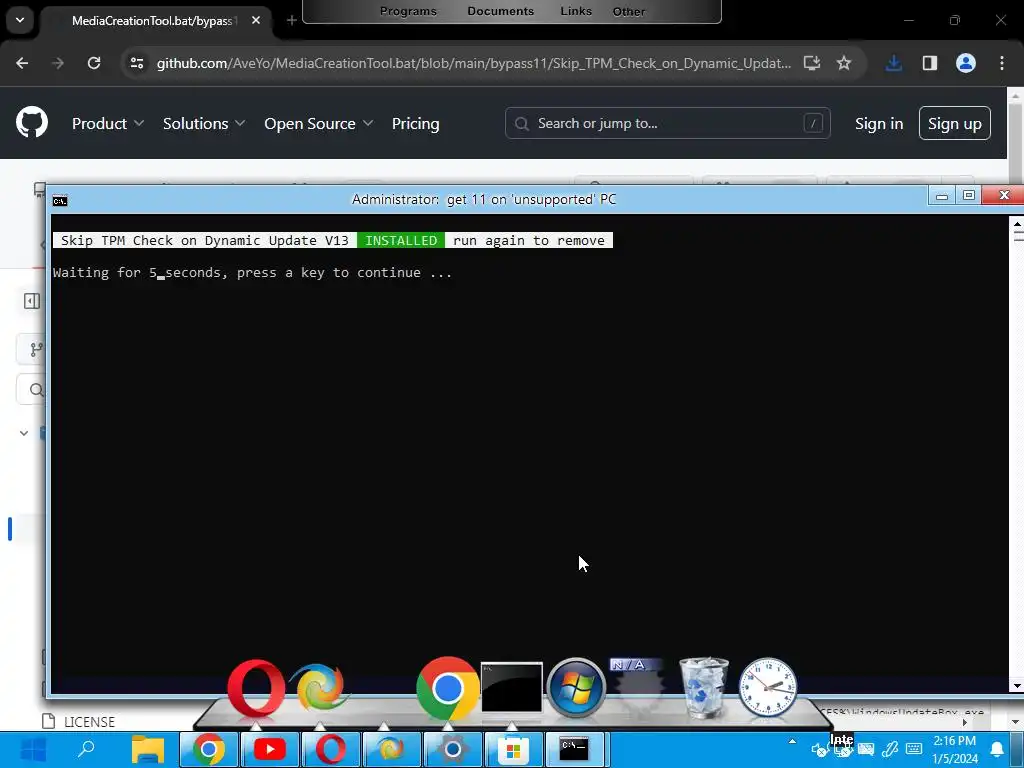Open the chevron tab search dropdown in Chrome
The width and height of the screenshot is (1024, 768).
coord(20,20)
